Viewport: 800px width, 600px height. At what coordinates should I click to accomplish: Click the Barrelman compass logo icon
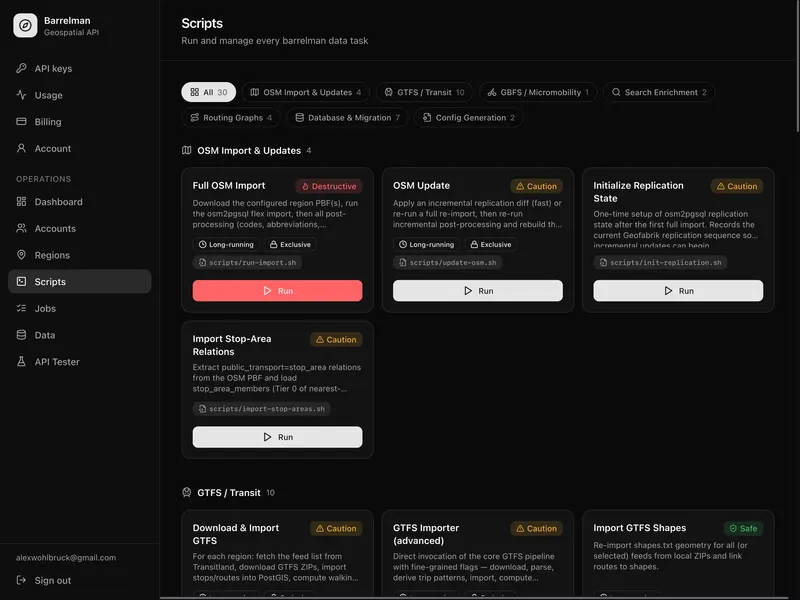pyautogui.click(x=25, y=26)
